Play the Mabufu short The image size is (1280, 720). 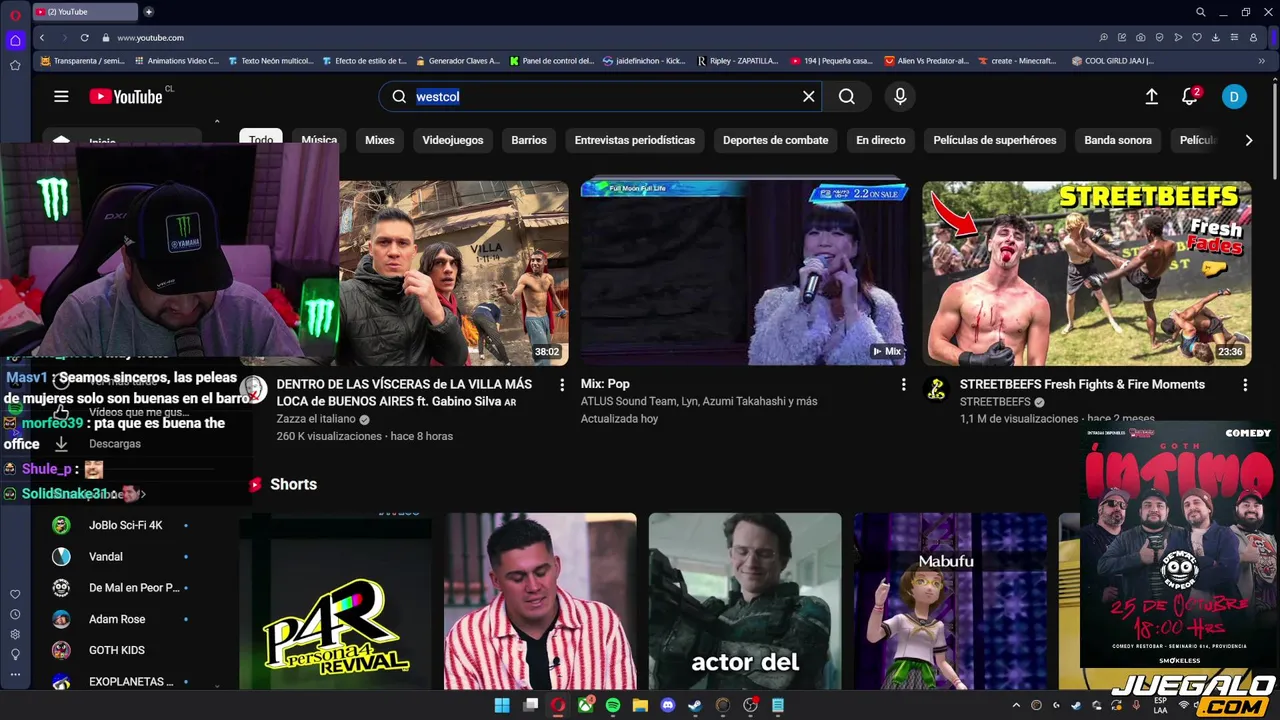click(x=950, y=601)
